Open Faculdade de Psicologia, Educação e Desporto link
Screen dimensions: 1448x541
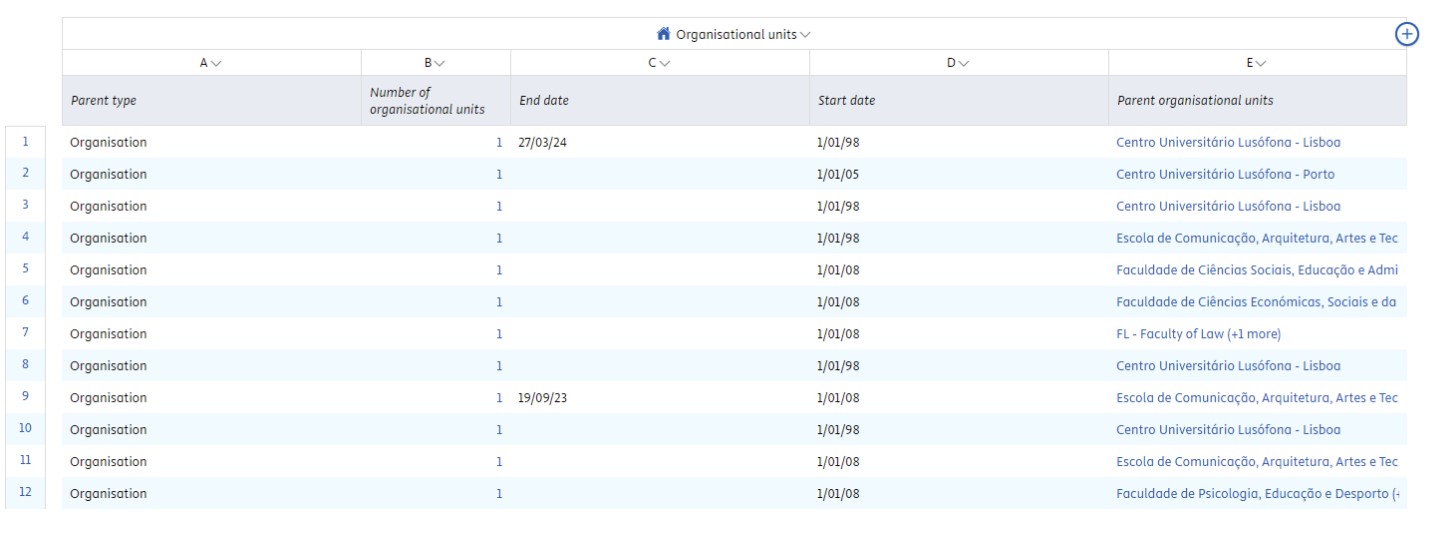[x=1257, y=494]
